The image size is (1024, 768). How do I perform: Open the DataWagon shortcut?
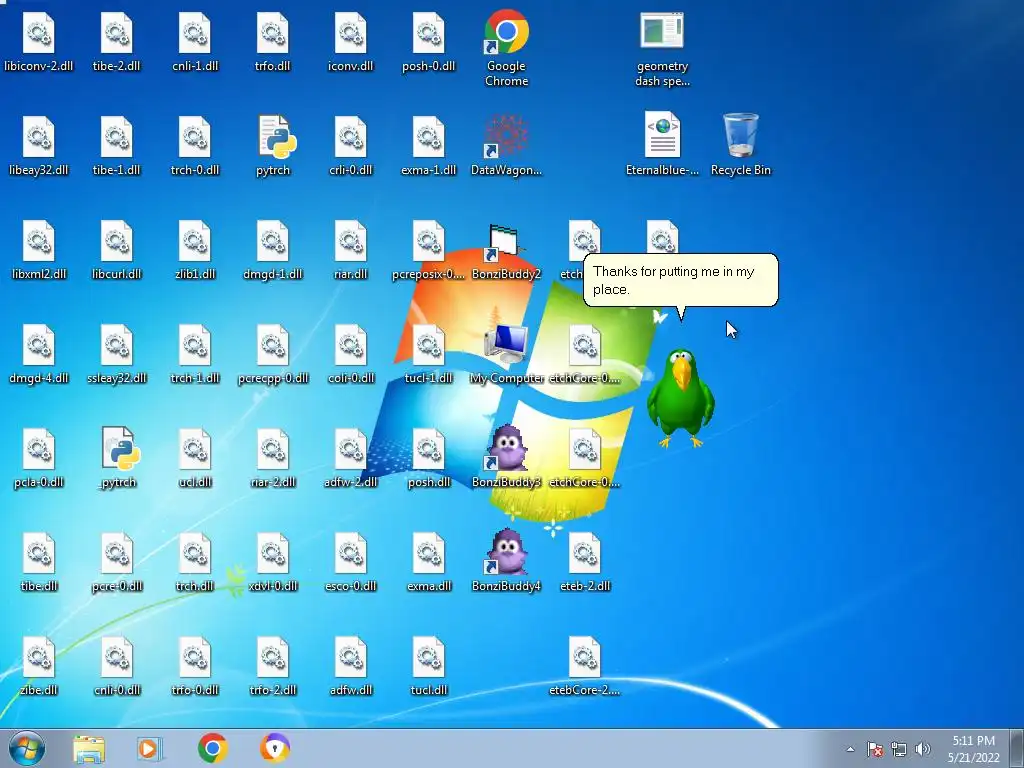pos(506,146)
